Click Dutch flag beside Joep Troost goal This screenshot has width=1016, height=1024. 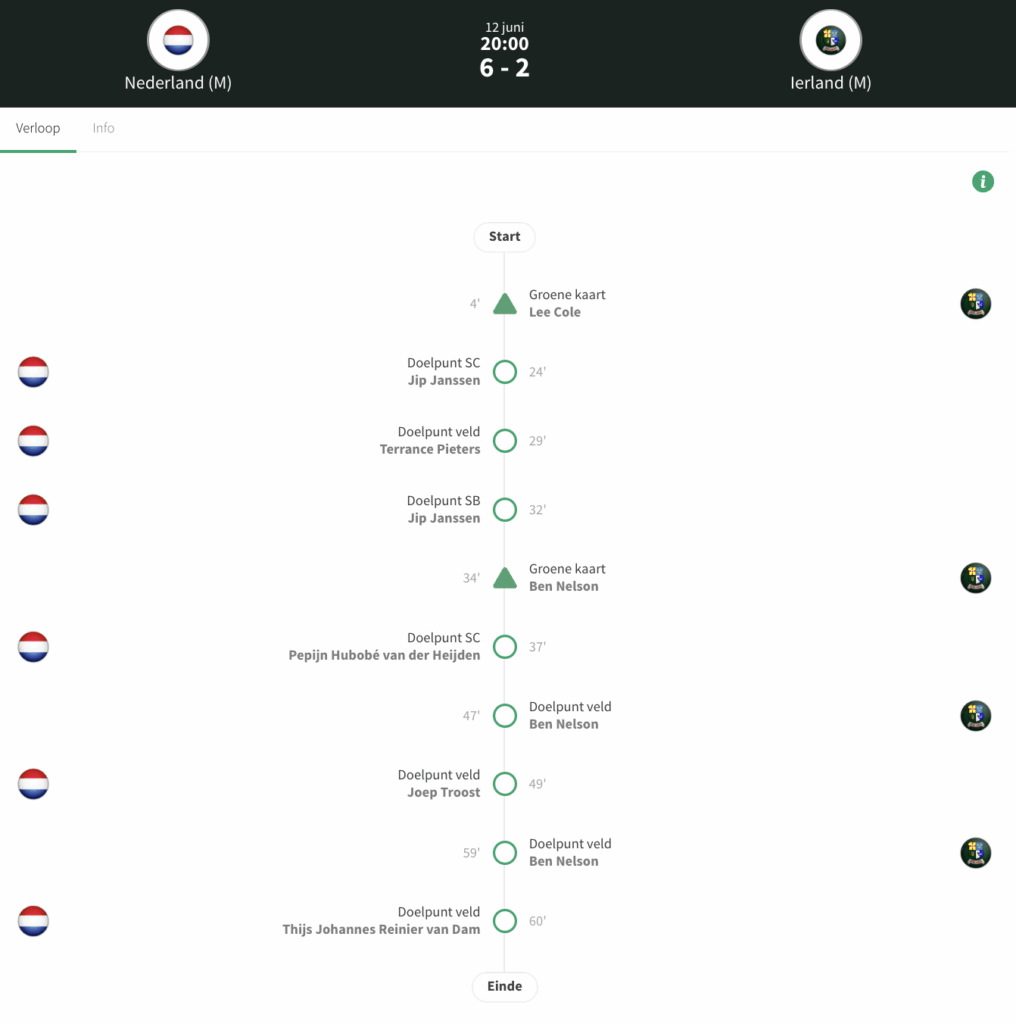pos(33,784)
